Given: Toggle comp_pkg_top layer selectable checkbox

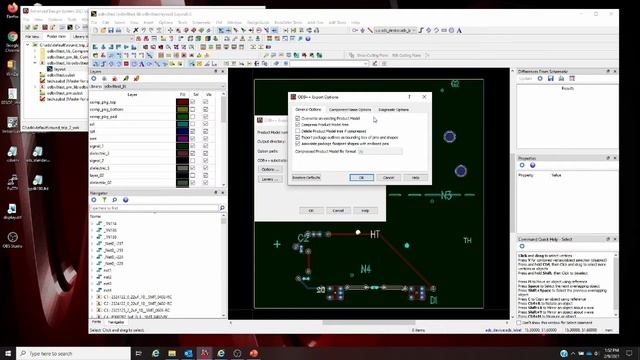Looking at the screenshot, I should pyautogui.click(x=193, y=102).
